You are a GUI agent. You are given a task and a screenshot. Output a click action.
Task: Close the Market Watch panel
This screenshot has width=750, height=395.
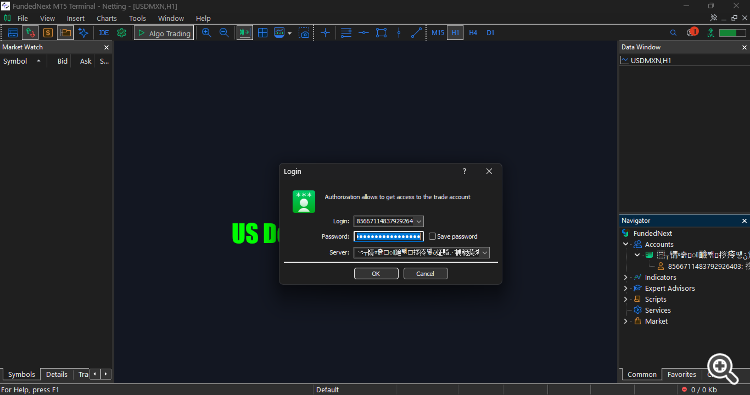pos(106,47)
